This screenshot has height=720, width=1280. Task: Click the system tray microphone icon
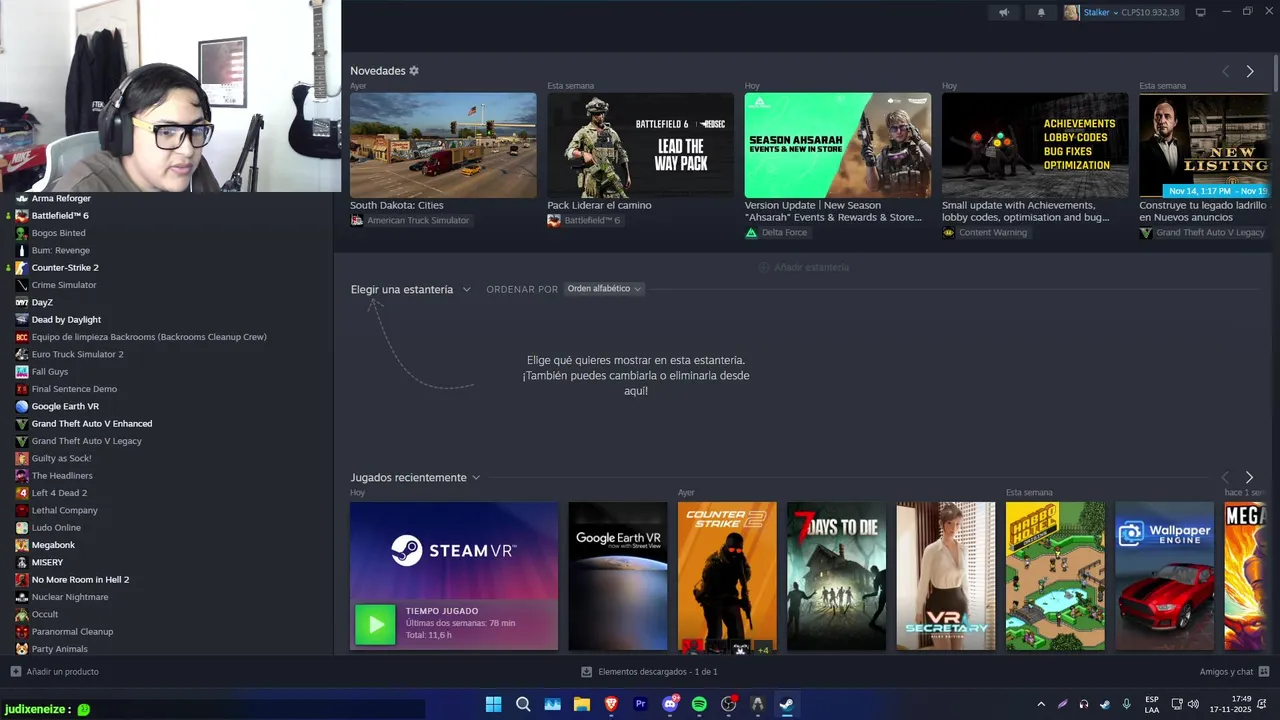click(1127, 704)
